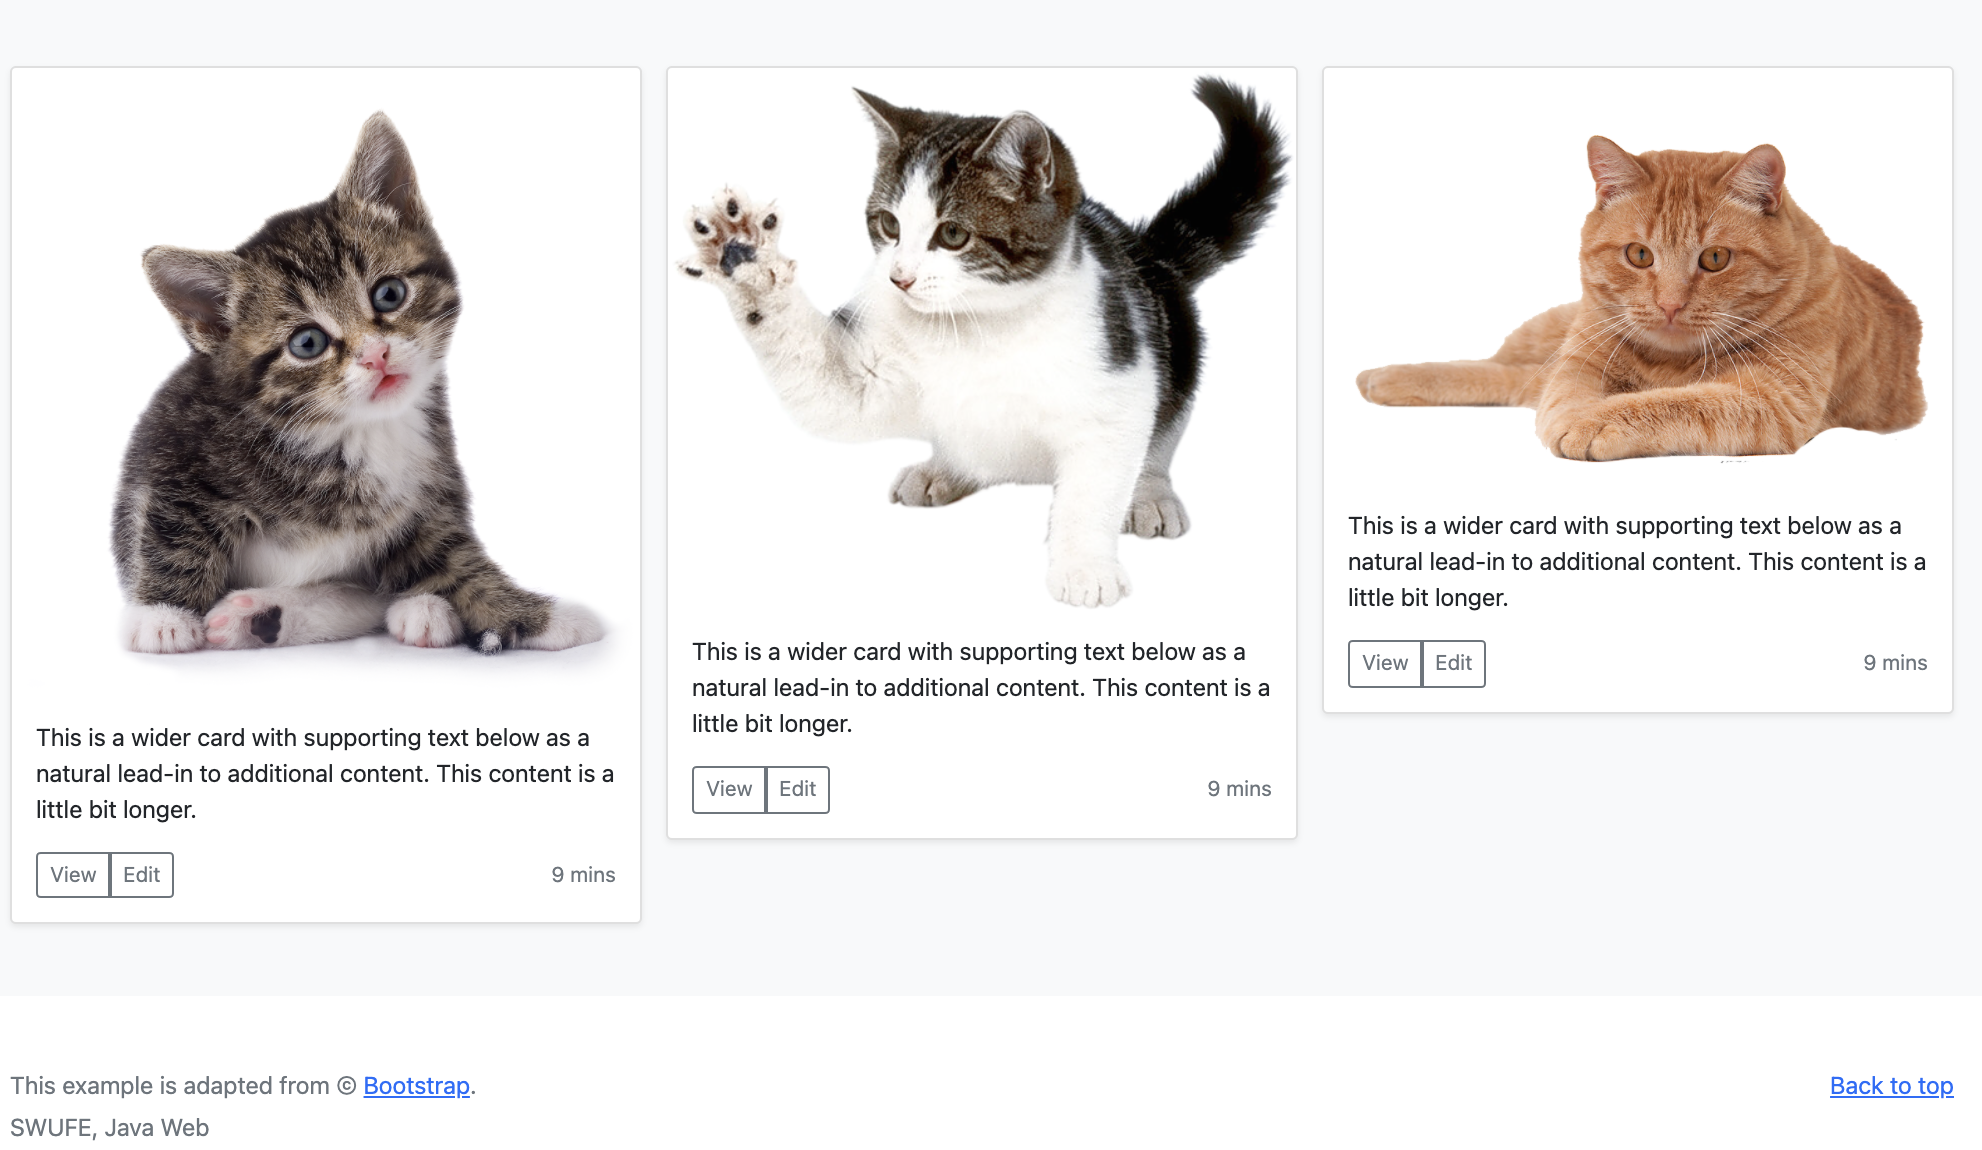Viewport: 1982px width, 1150px height.
Task: Click 9 mins on the orange cat card
Action: click(x=1895, y=663)
